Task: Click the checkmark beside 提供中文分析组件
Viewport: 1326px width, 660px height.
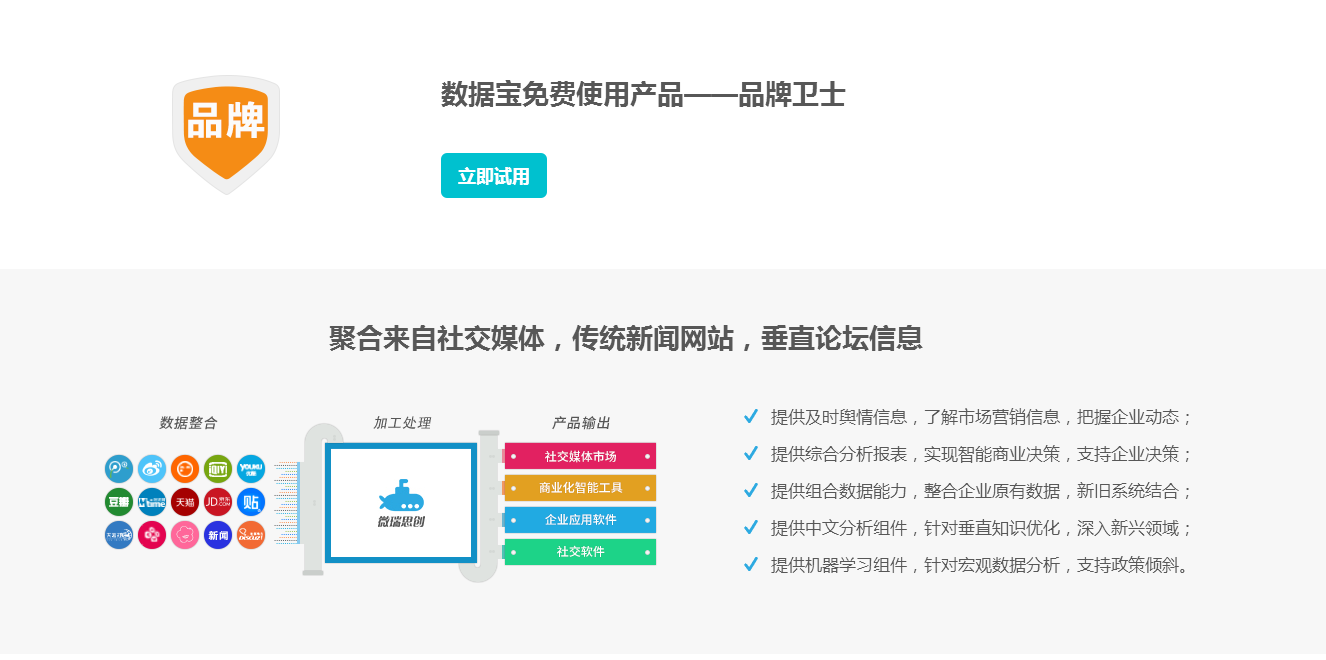Action: click(751, 527)
